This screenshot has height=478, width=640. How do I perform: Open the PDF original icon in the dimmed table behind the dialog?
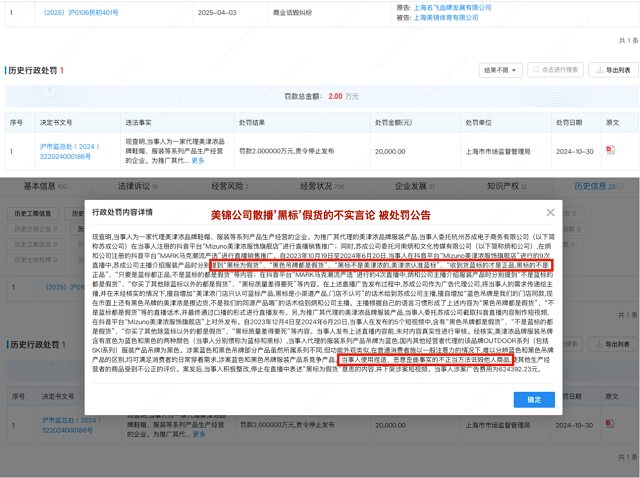click(x=610, y=423)
